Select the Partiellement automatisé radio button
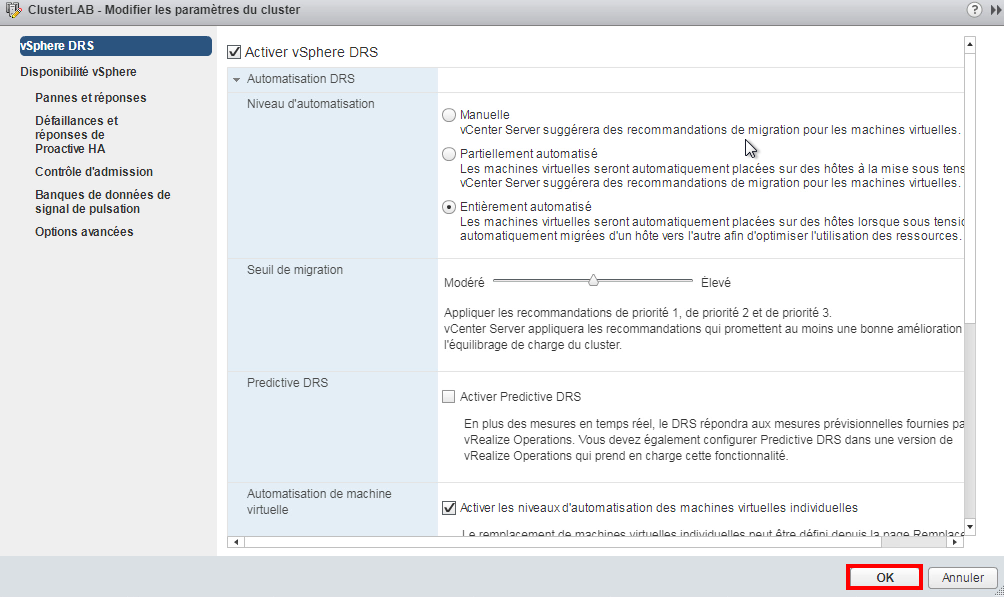The width and height of the screenshot is (1004, 597). 449,154
